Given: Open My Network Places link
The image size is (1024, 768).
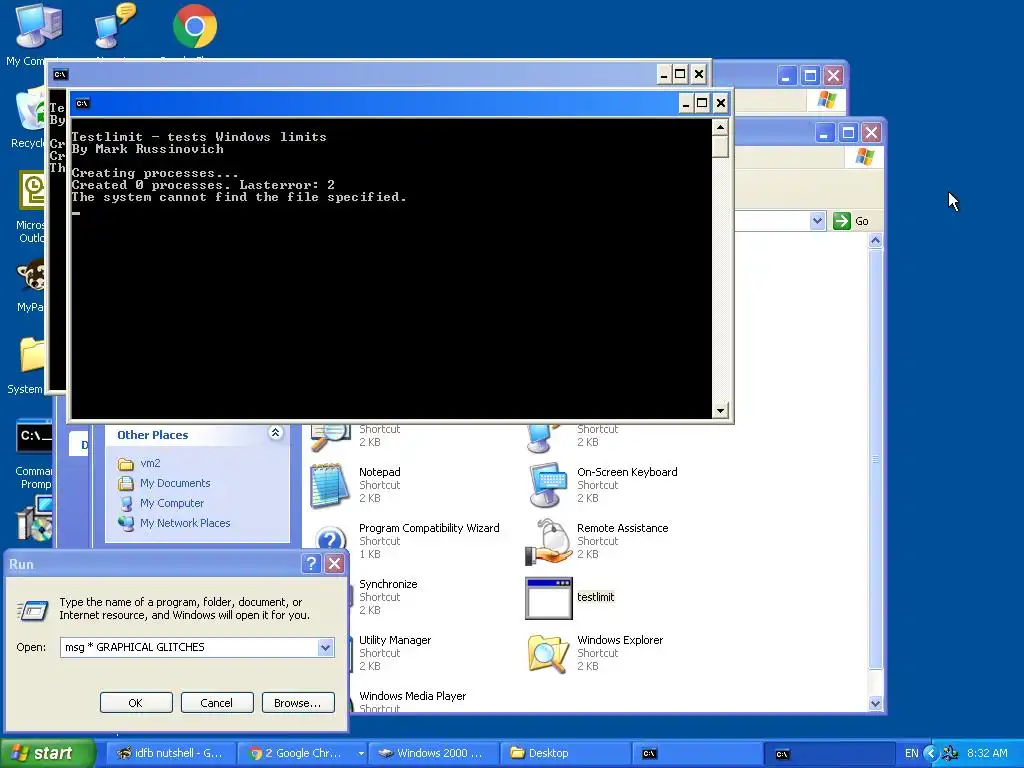Looking at the screenshot, I should (x=185, y=523).
